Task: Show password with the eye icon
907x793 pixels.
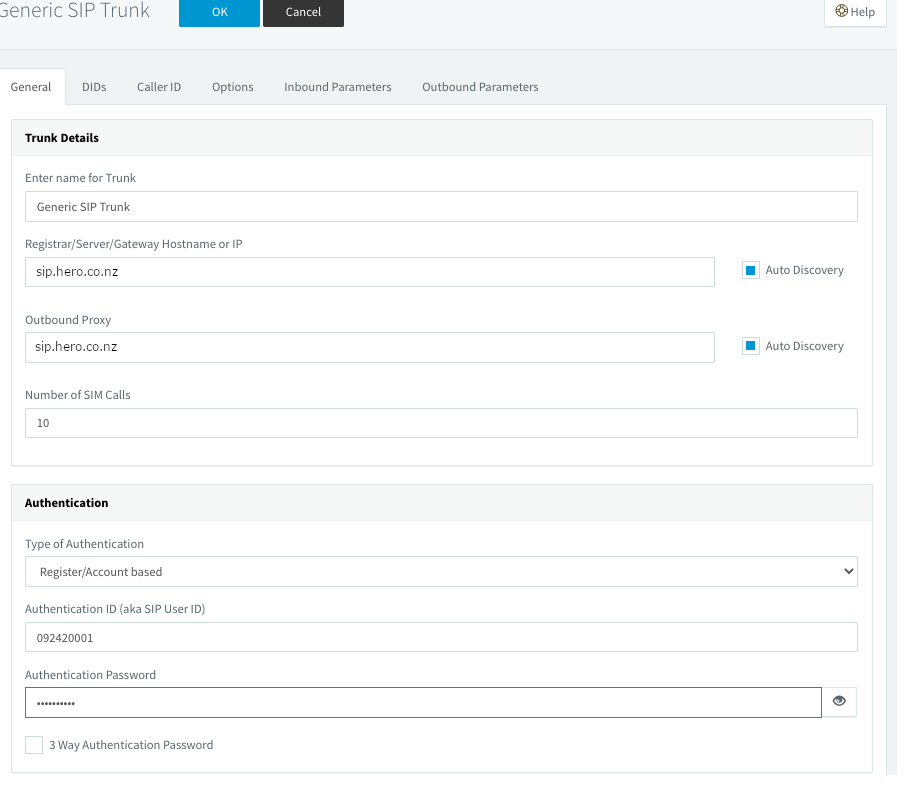Action: [x=839, y=702]
